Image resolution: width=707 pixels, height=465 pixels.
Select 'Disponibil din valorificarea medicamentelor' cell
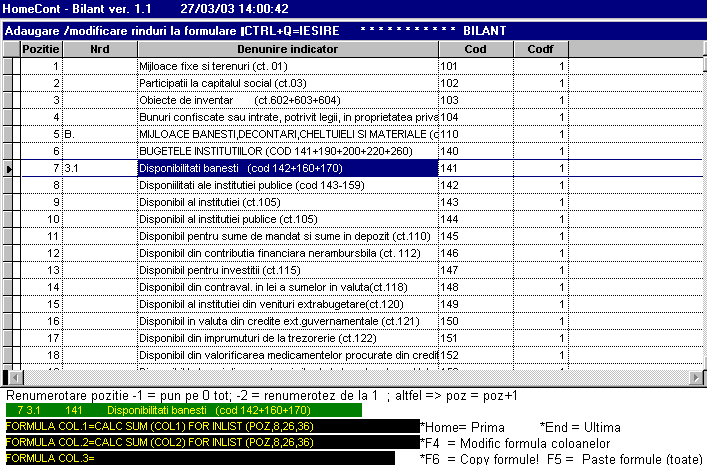coord(288,355)
